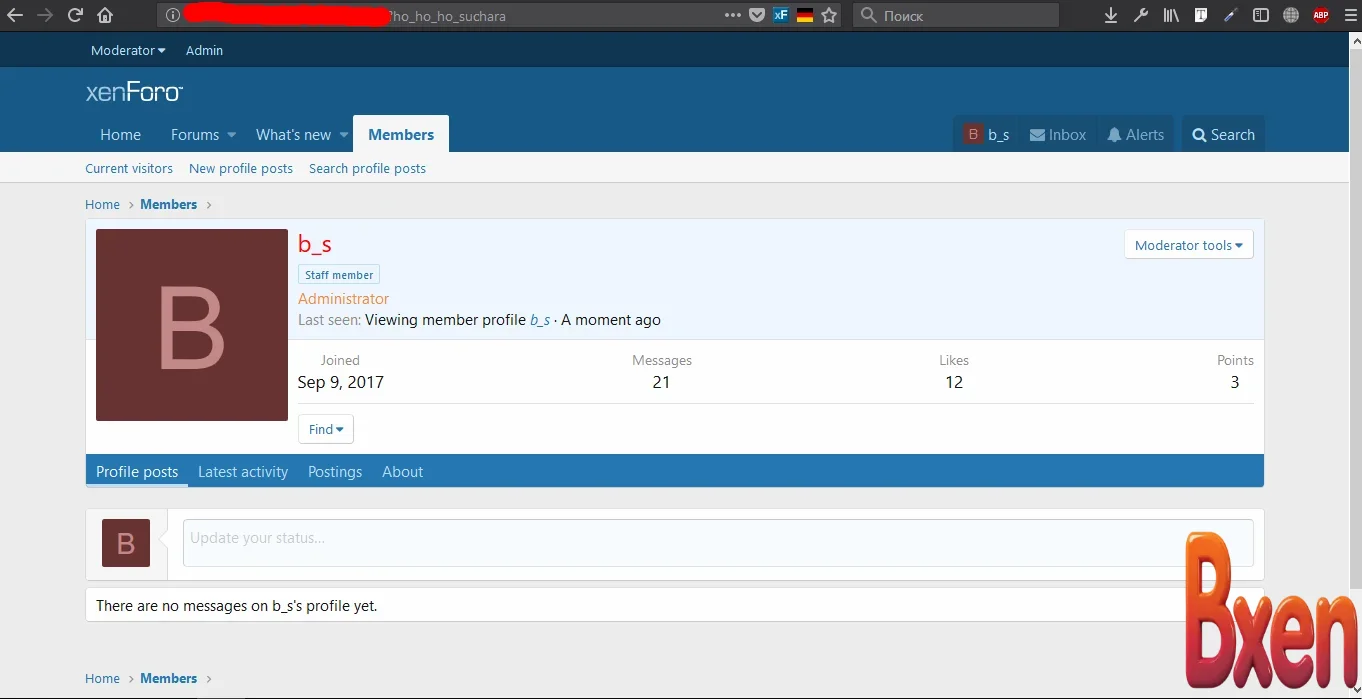Open the Current visitors link

129,168
